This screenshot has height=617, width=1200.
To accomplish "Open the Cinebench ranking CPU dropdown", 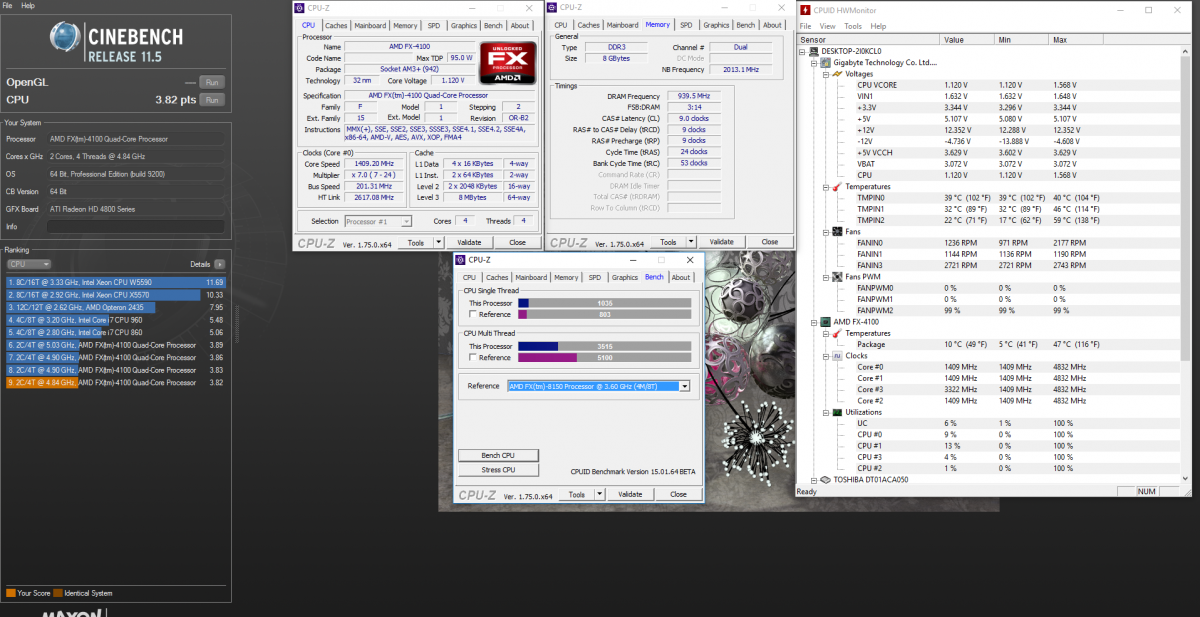I will tap(28, 264).
